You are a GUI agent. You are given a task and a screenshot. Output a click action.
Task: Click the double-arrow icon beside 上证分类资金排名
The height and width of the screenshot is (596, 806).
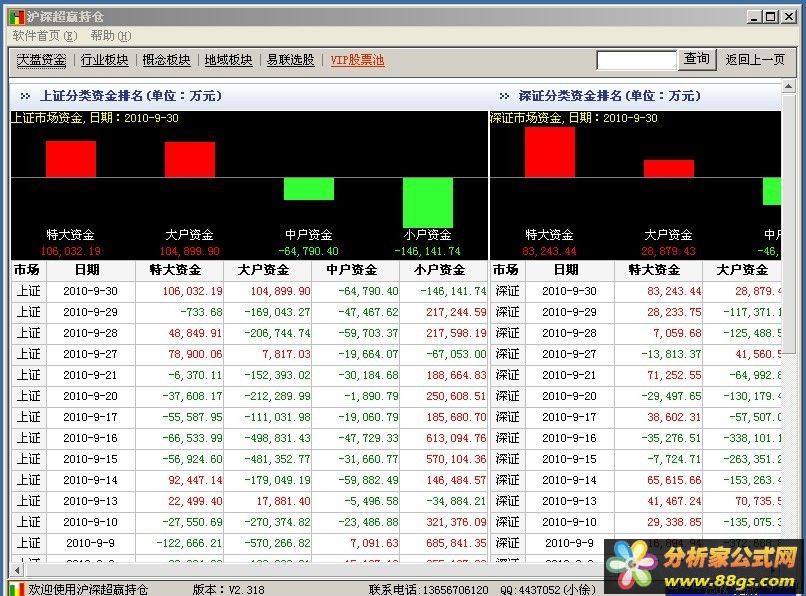[x=25, y=96]
